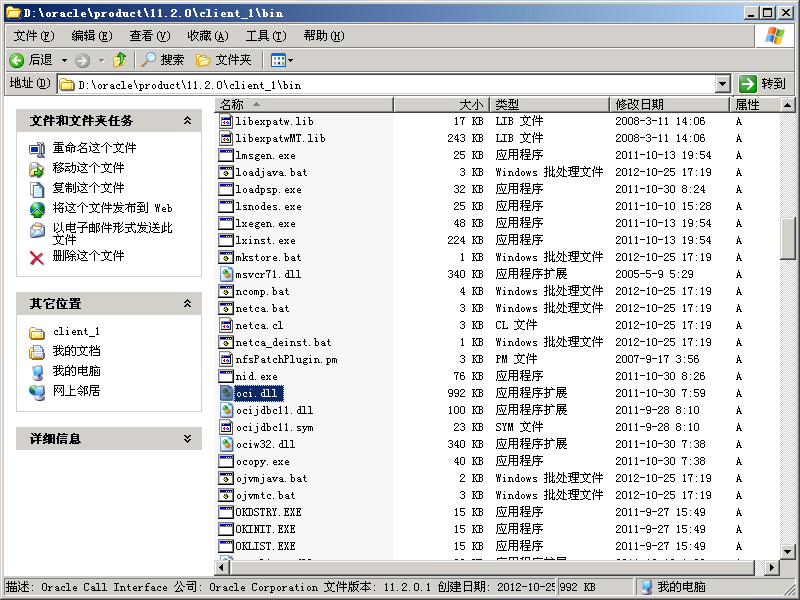The width and height of the screenshot is (800, 600).
Task: Click the red X delete icon
Action: [x=37, y=258]
